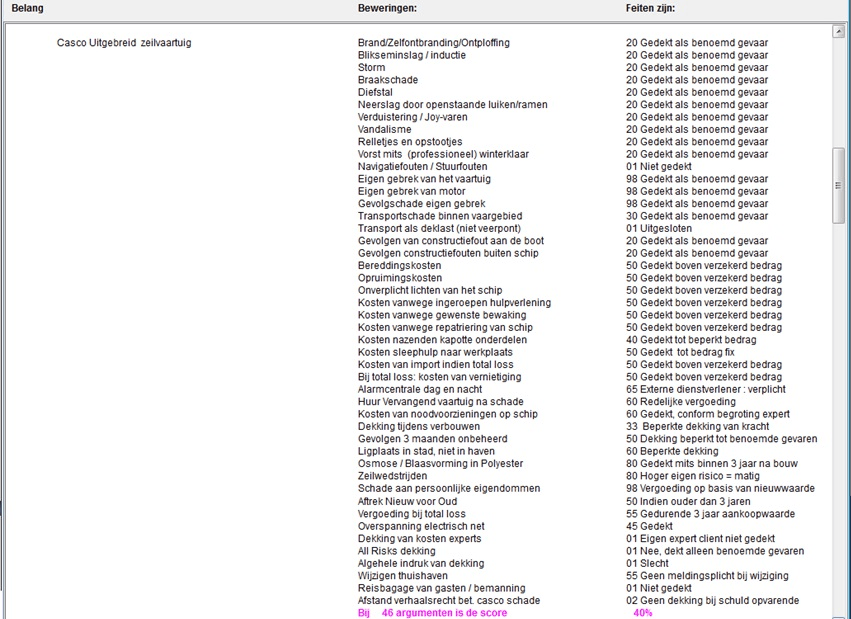Select the Brand/Zelfontbranding/Ontploffing row
Viewport: 851px width, 619px height.
click(434, 43)
